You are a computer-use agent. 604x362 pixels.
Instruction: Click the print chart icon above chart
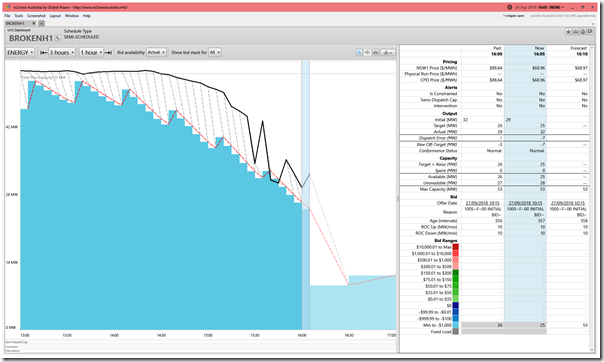pyautogui.click(x=375, y=52)
